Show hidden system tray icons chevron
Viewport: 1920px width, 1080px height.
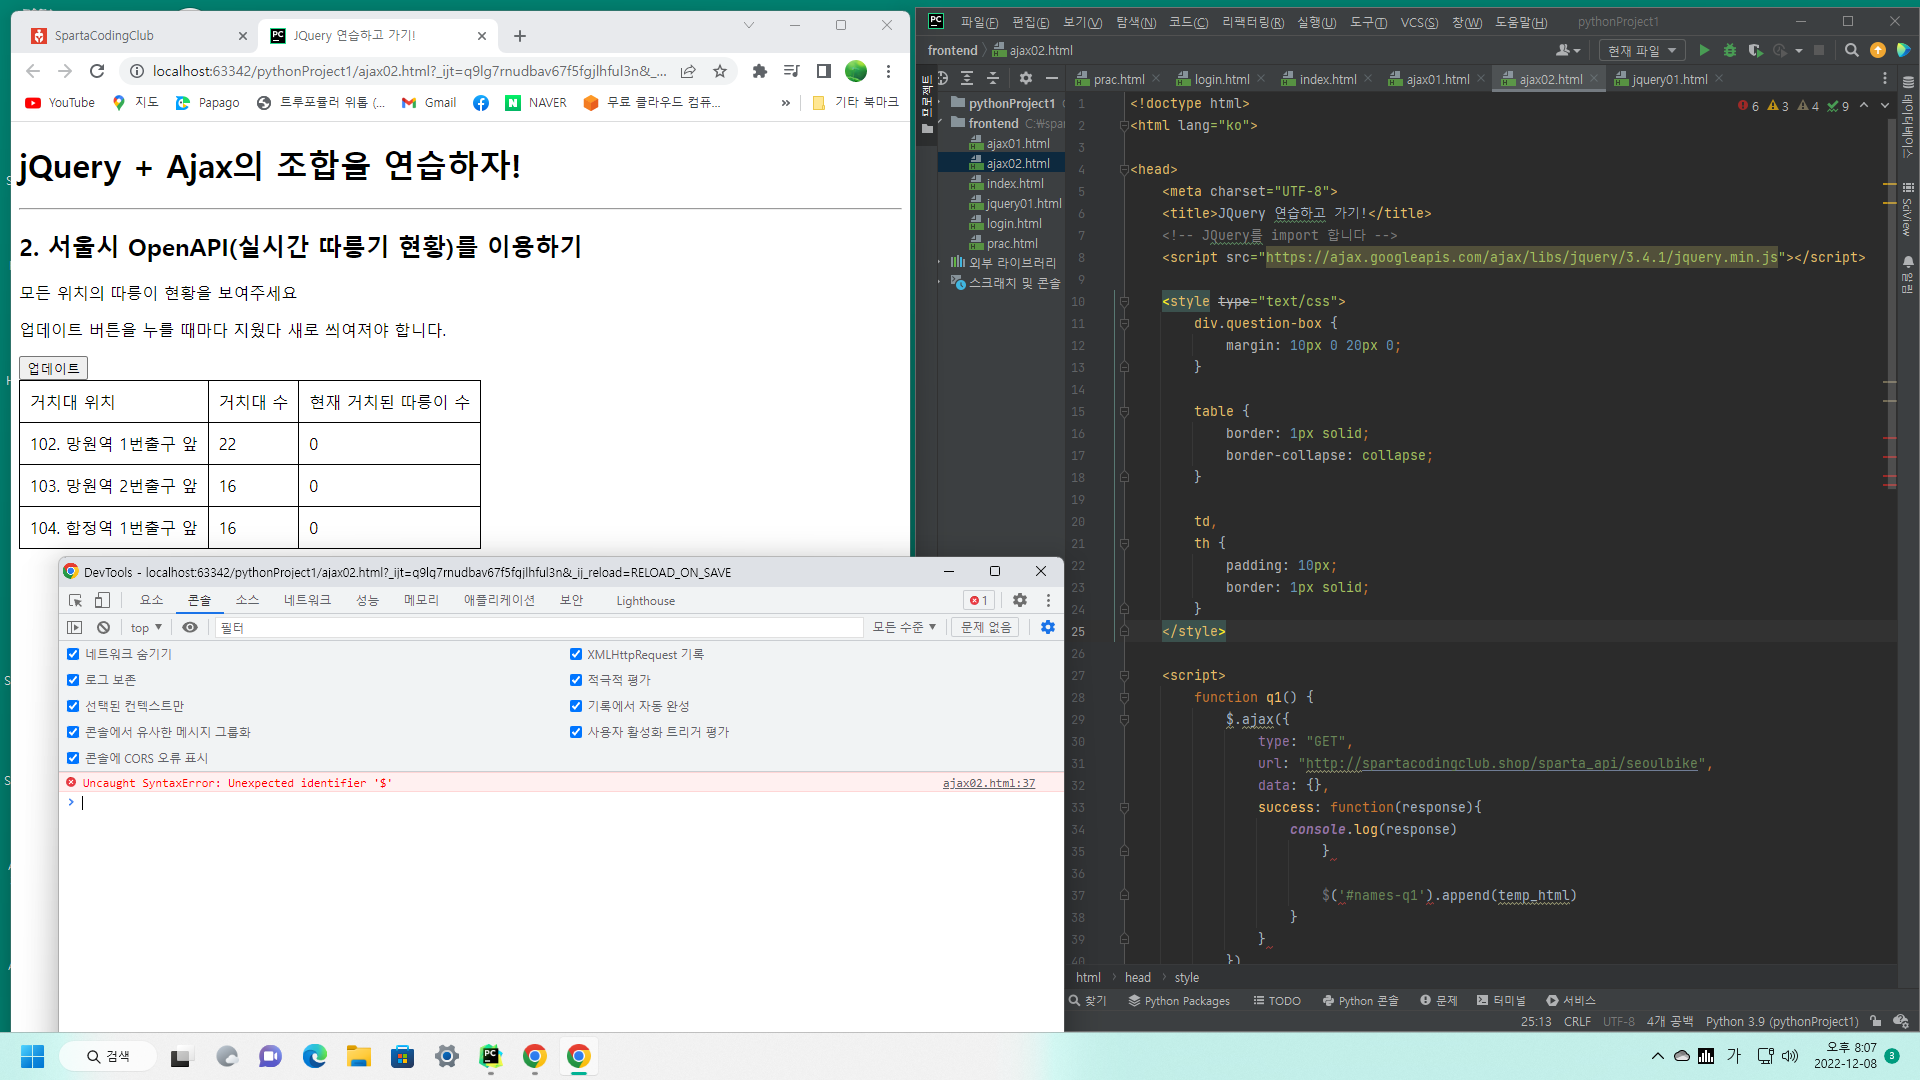click(1657, 1056)
